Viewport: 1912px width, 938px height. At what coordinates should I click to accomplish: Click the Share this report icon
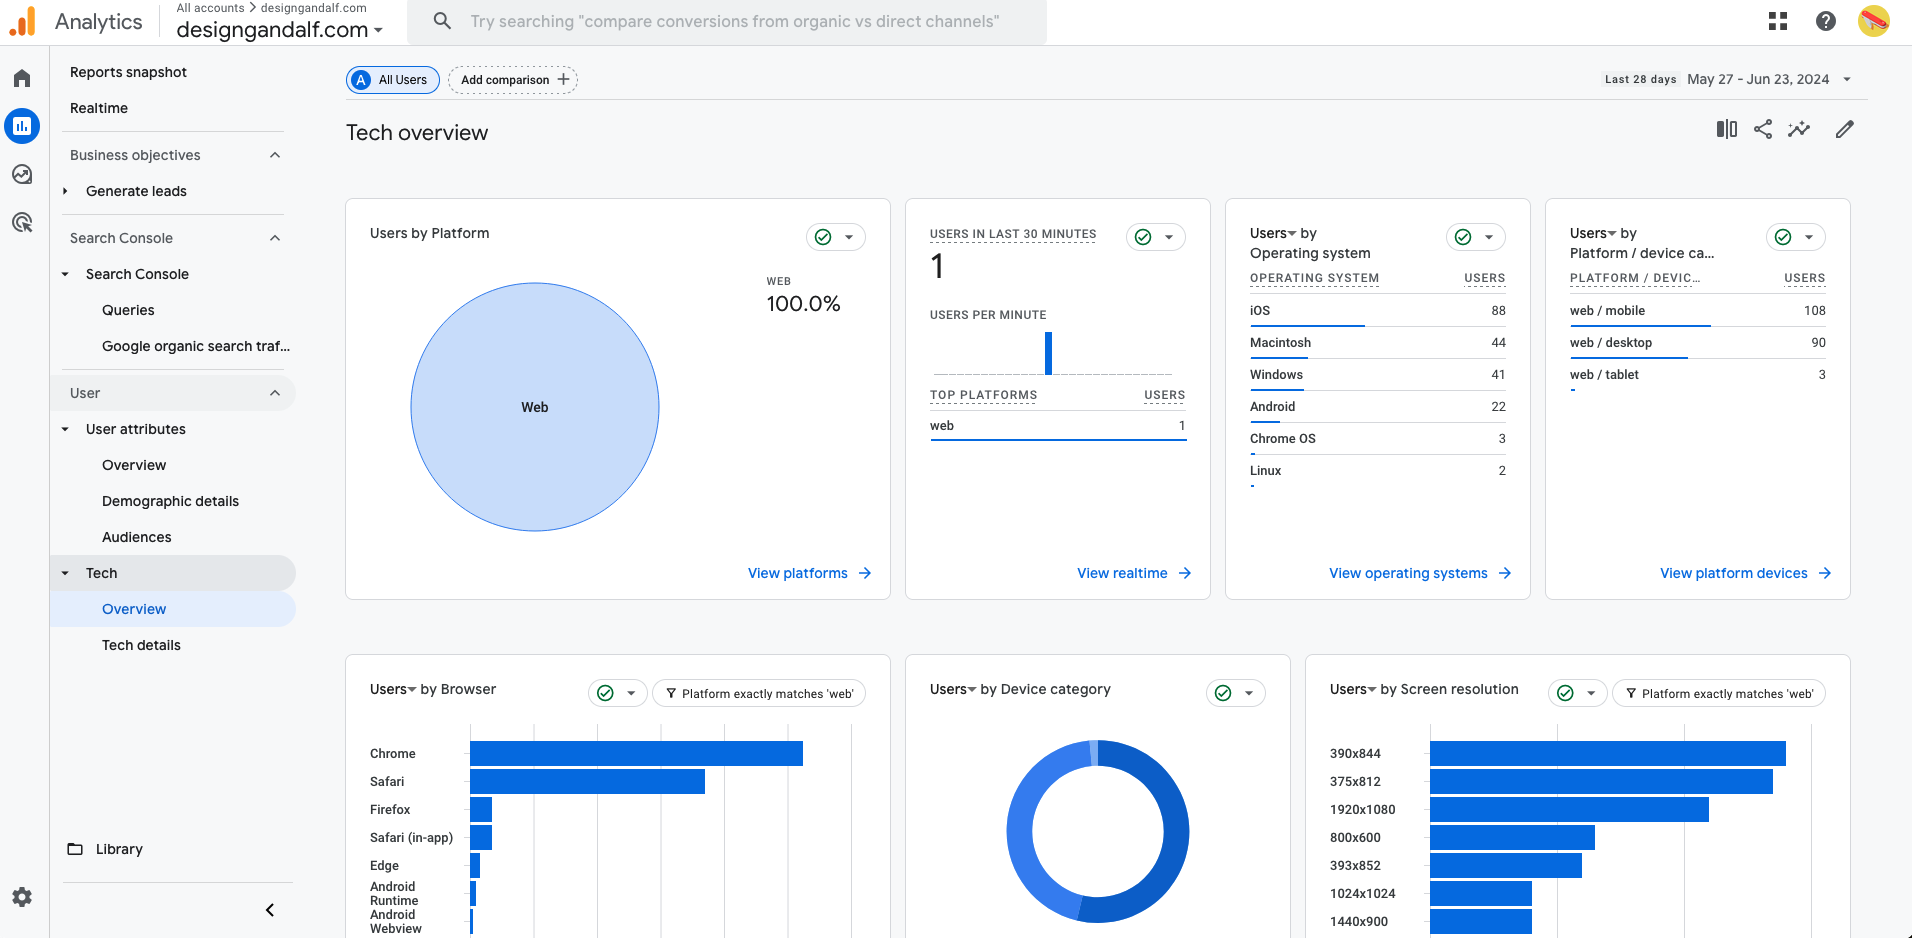tap(1763, 129)
